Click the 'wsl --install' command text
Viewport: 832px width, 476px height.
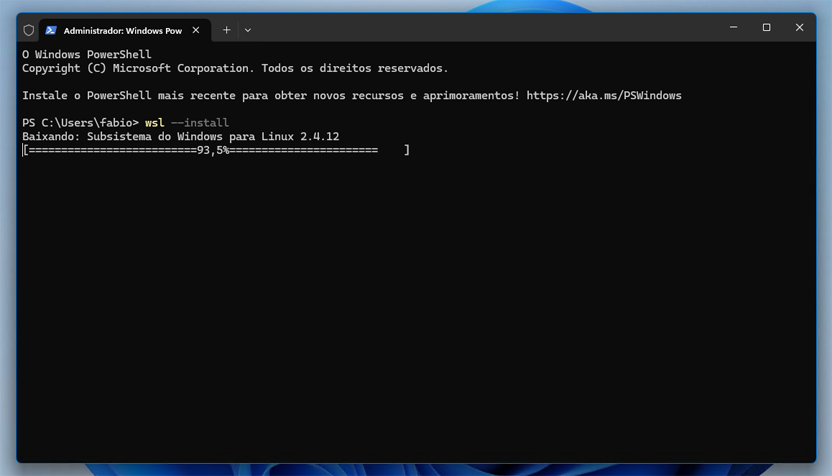coord(187,123)
